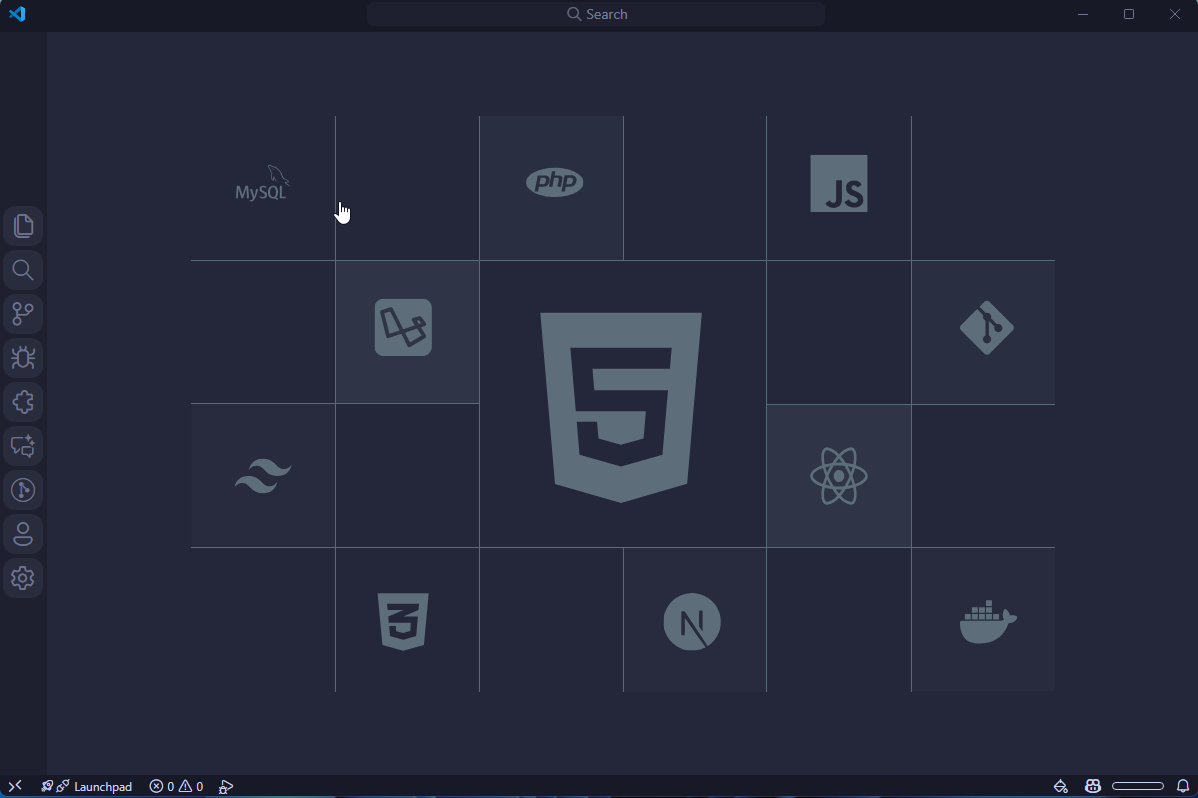This screenshot has height=798, width=1198.
Task: Click the remote connection indicator in status bar
Action: [14, 786]
